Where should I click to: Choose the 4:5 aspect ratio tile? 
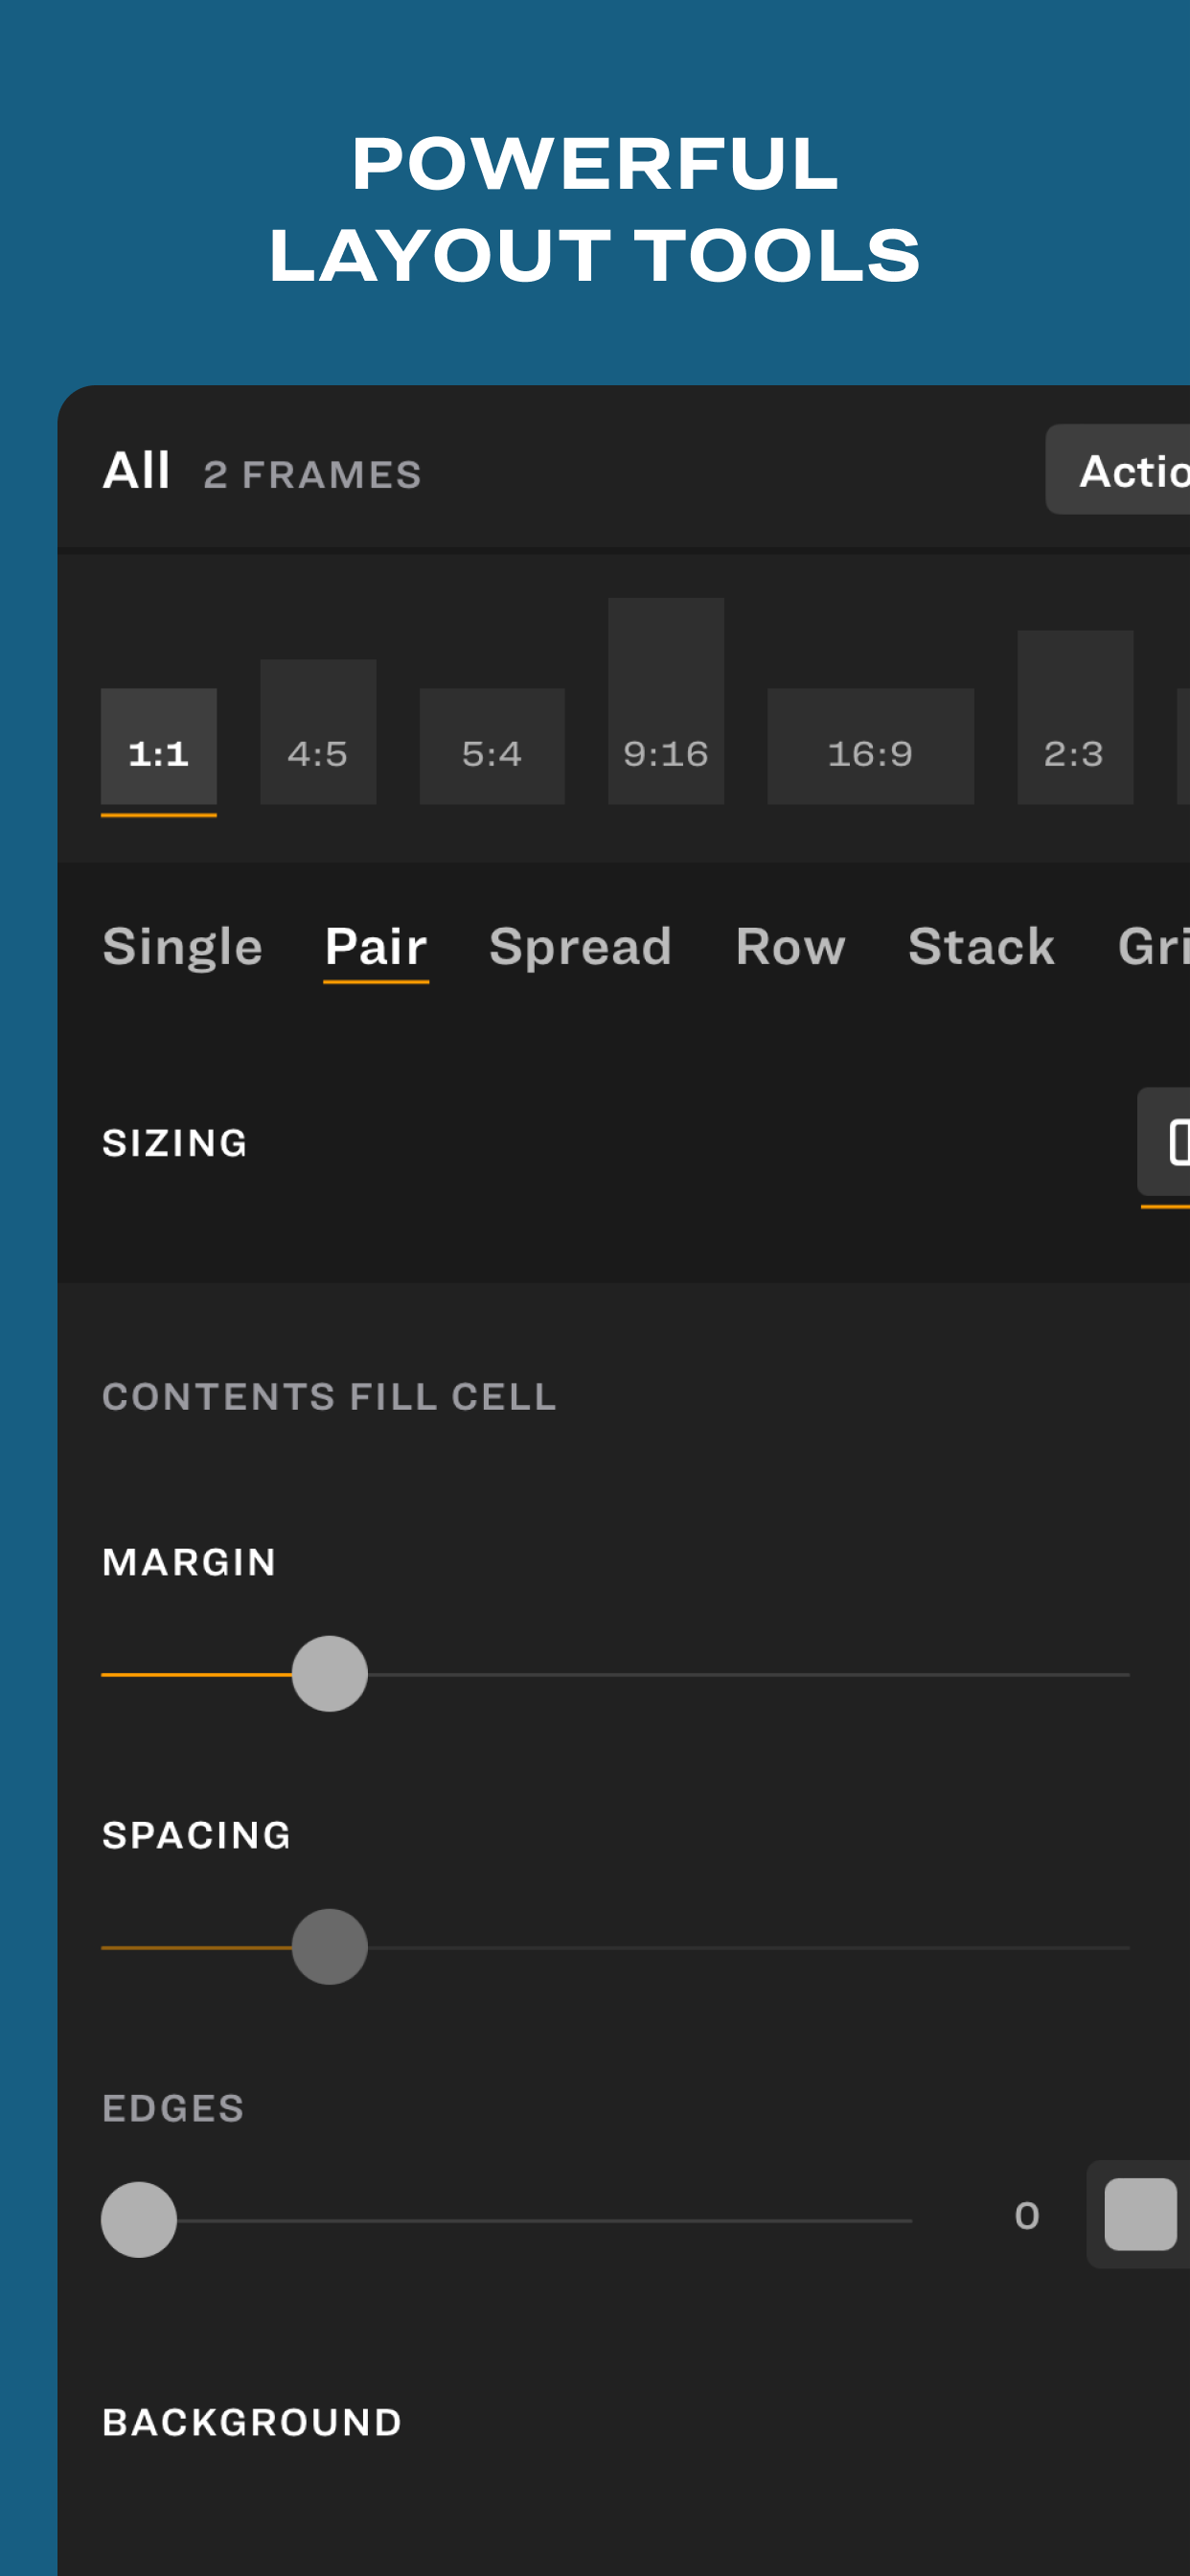[318, 732]
